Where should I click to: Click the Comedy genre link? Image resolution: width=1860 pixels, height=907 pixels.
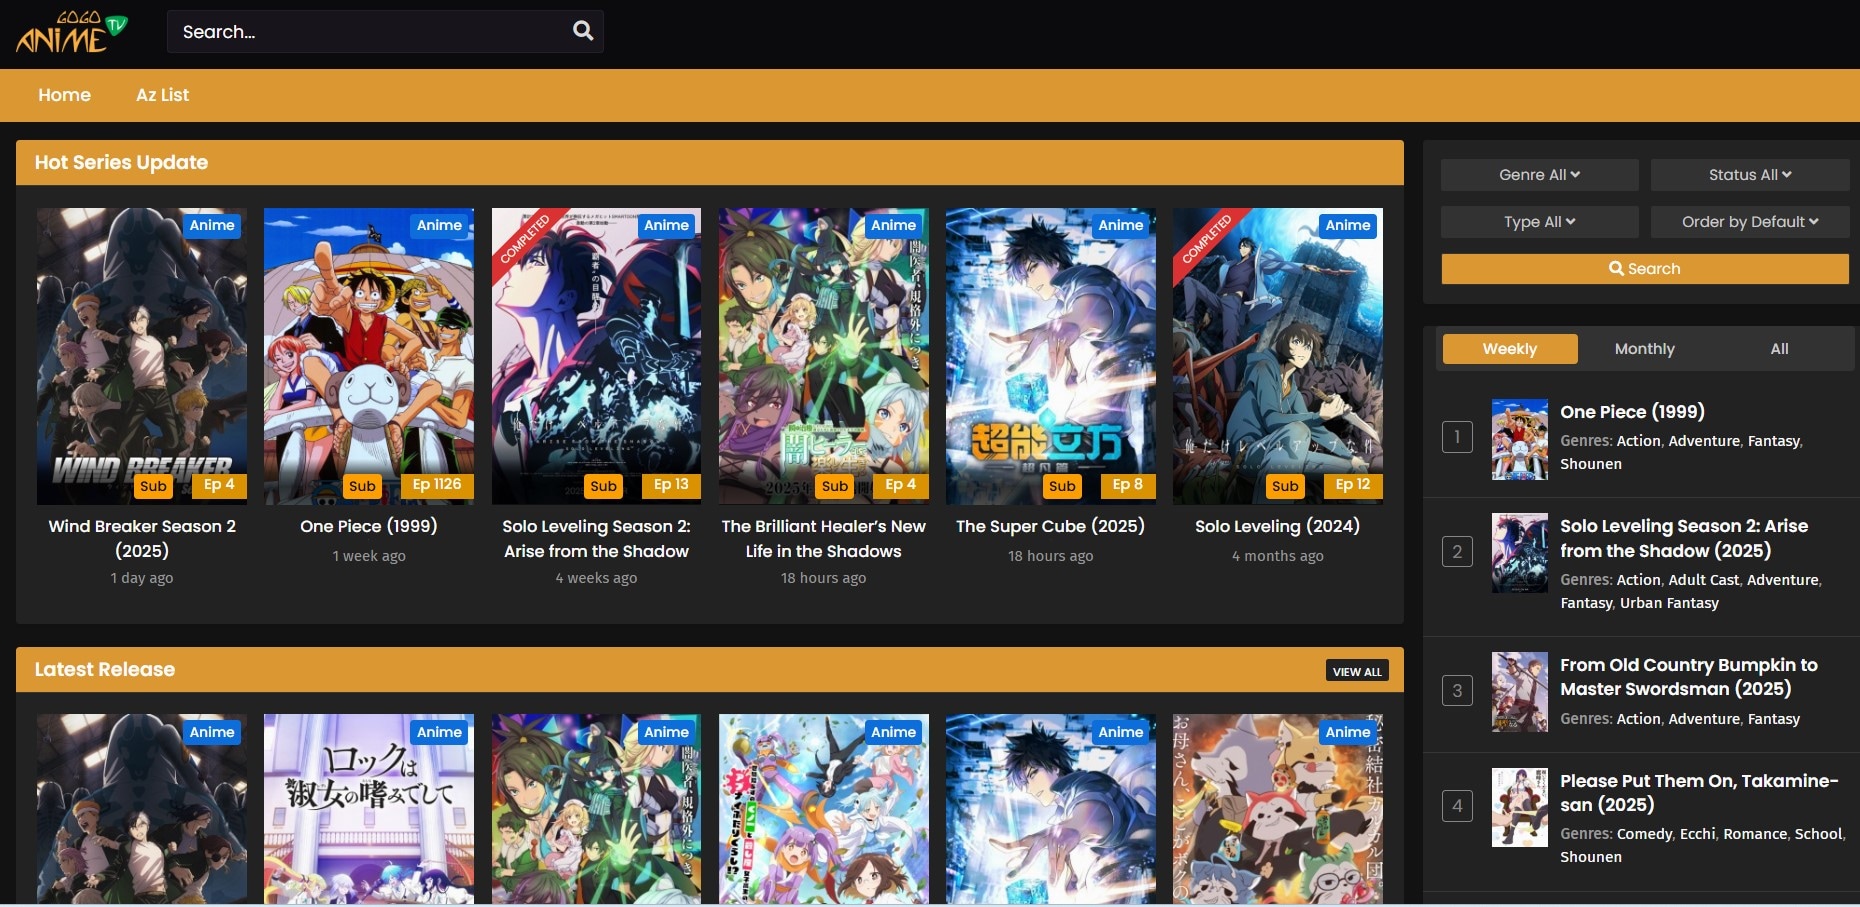1644,834
